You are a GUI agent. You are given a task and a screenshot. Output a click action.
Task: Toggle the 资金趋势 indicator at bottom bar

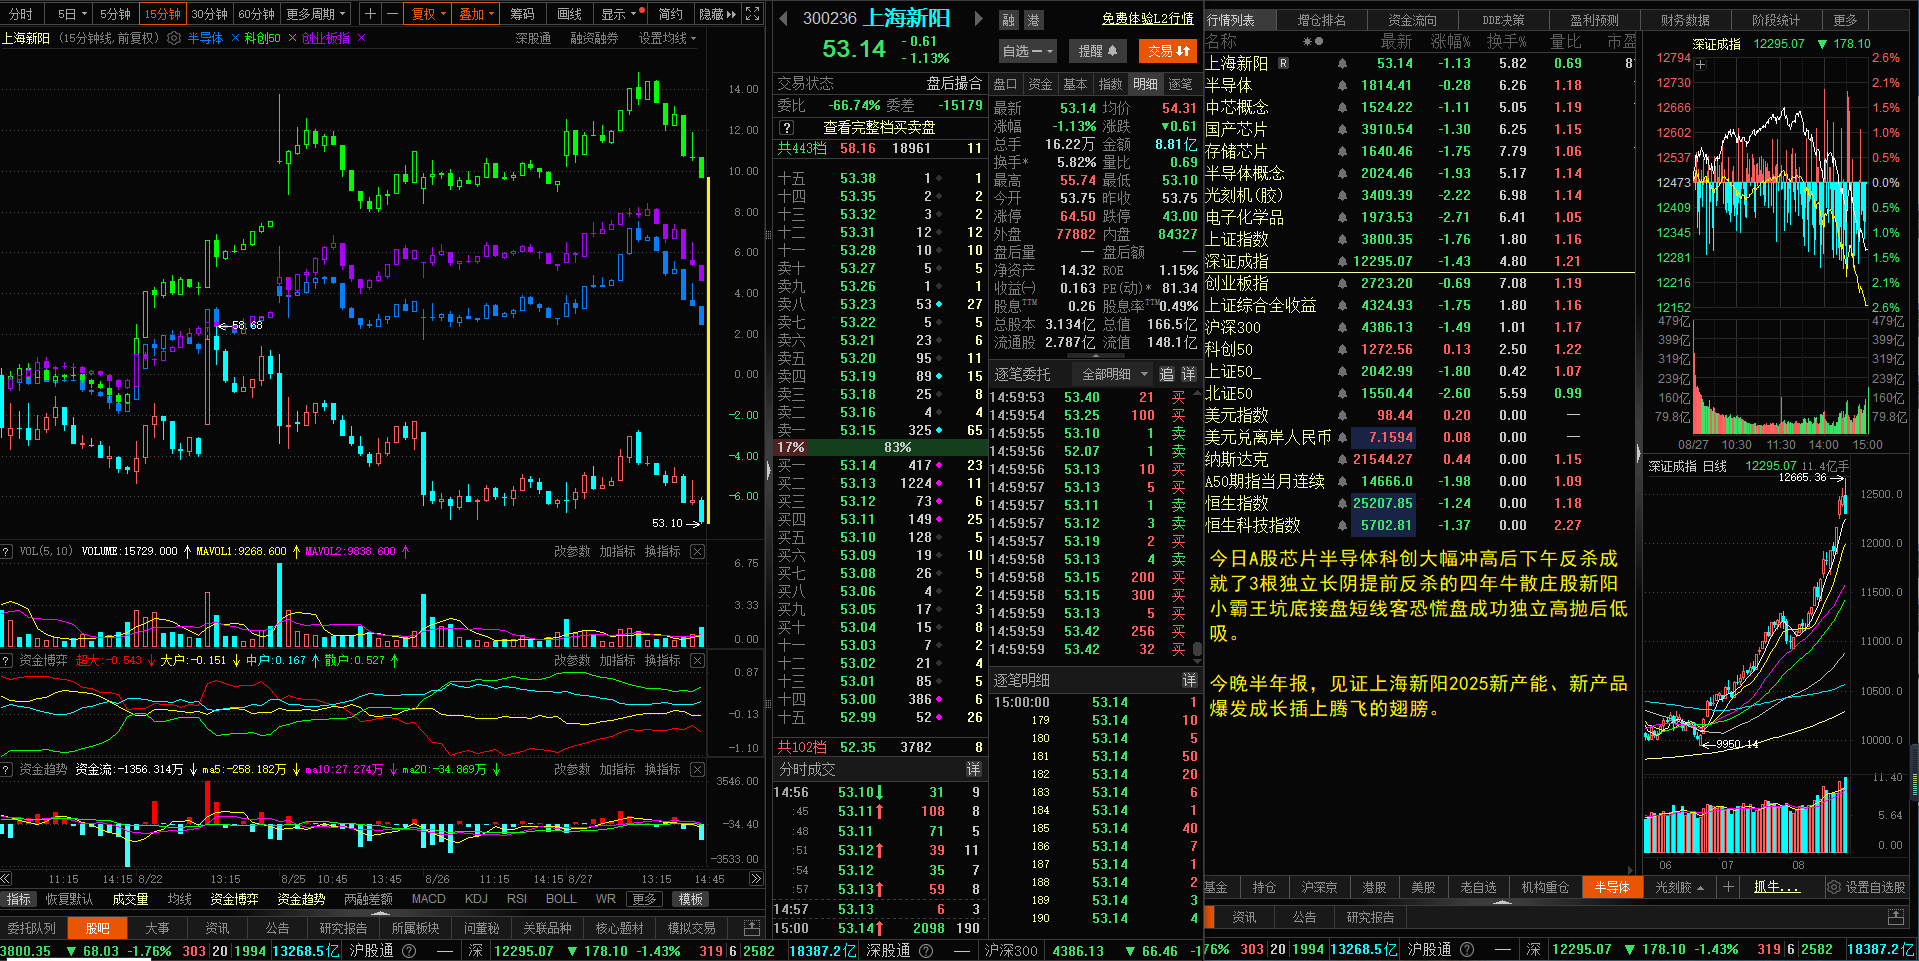pos(301,899)
